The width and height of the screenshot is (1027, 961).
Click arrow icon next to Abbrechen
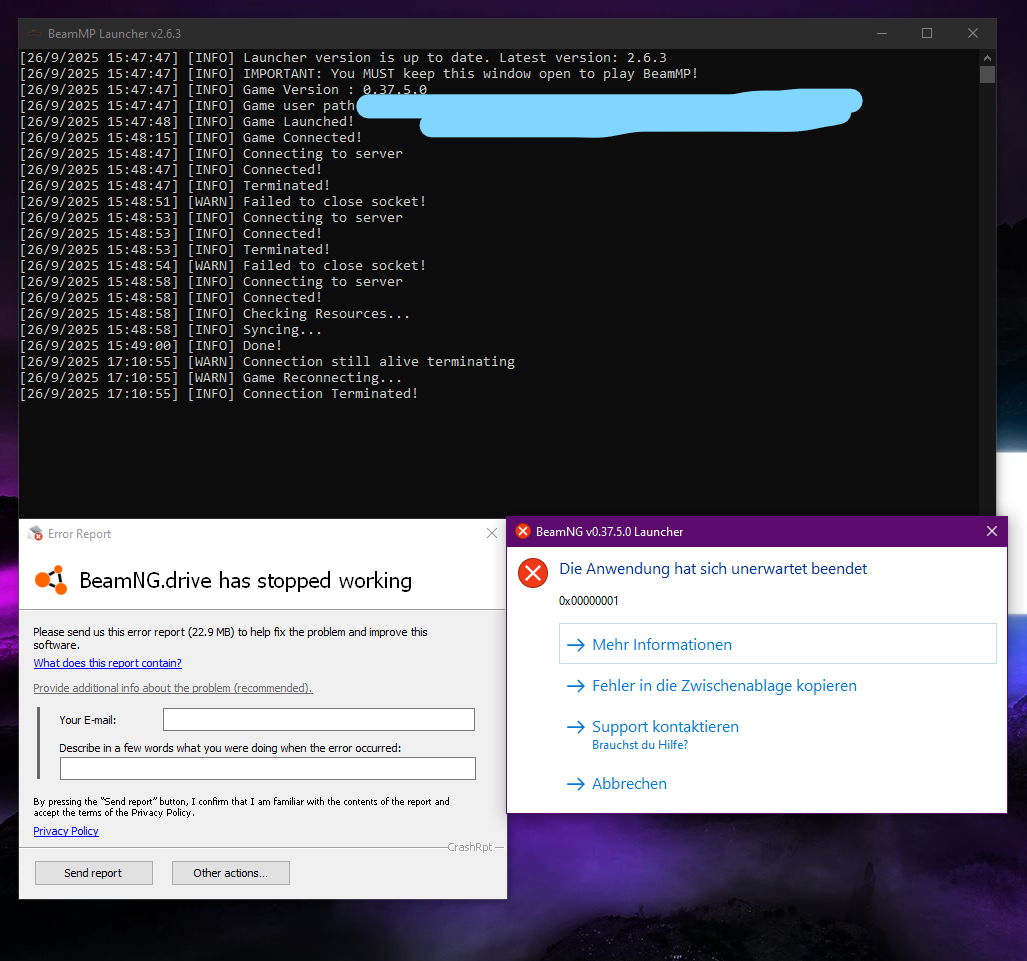[x=576, y=784]
